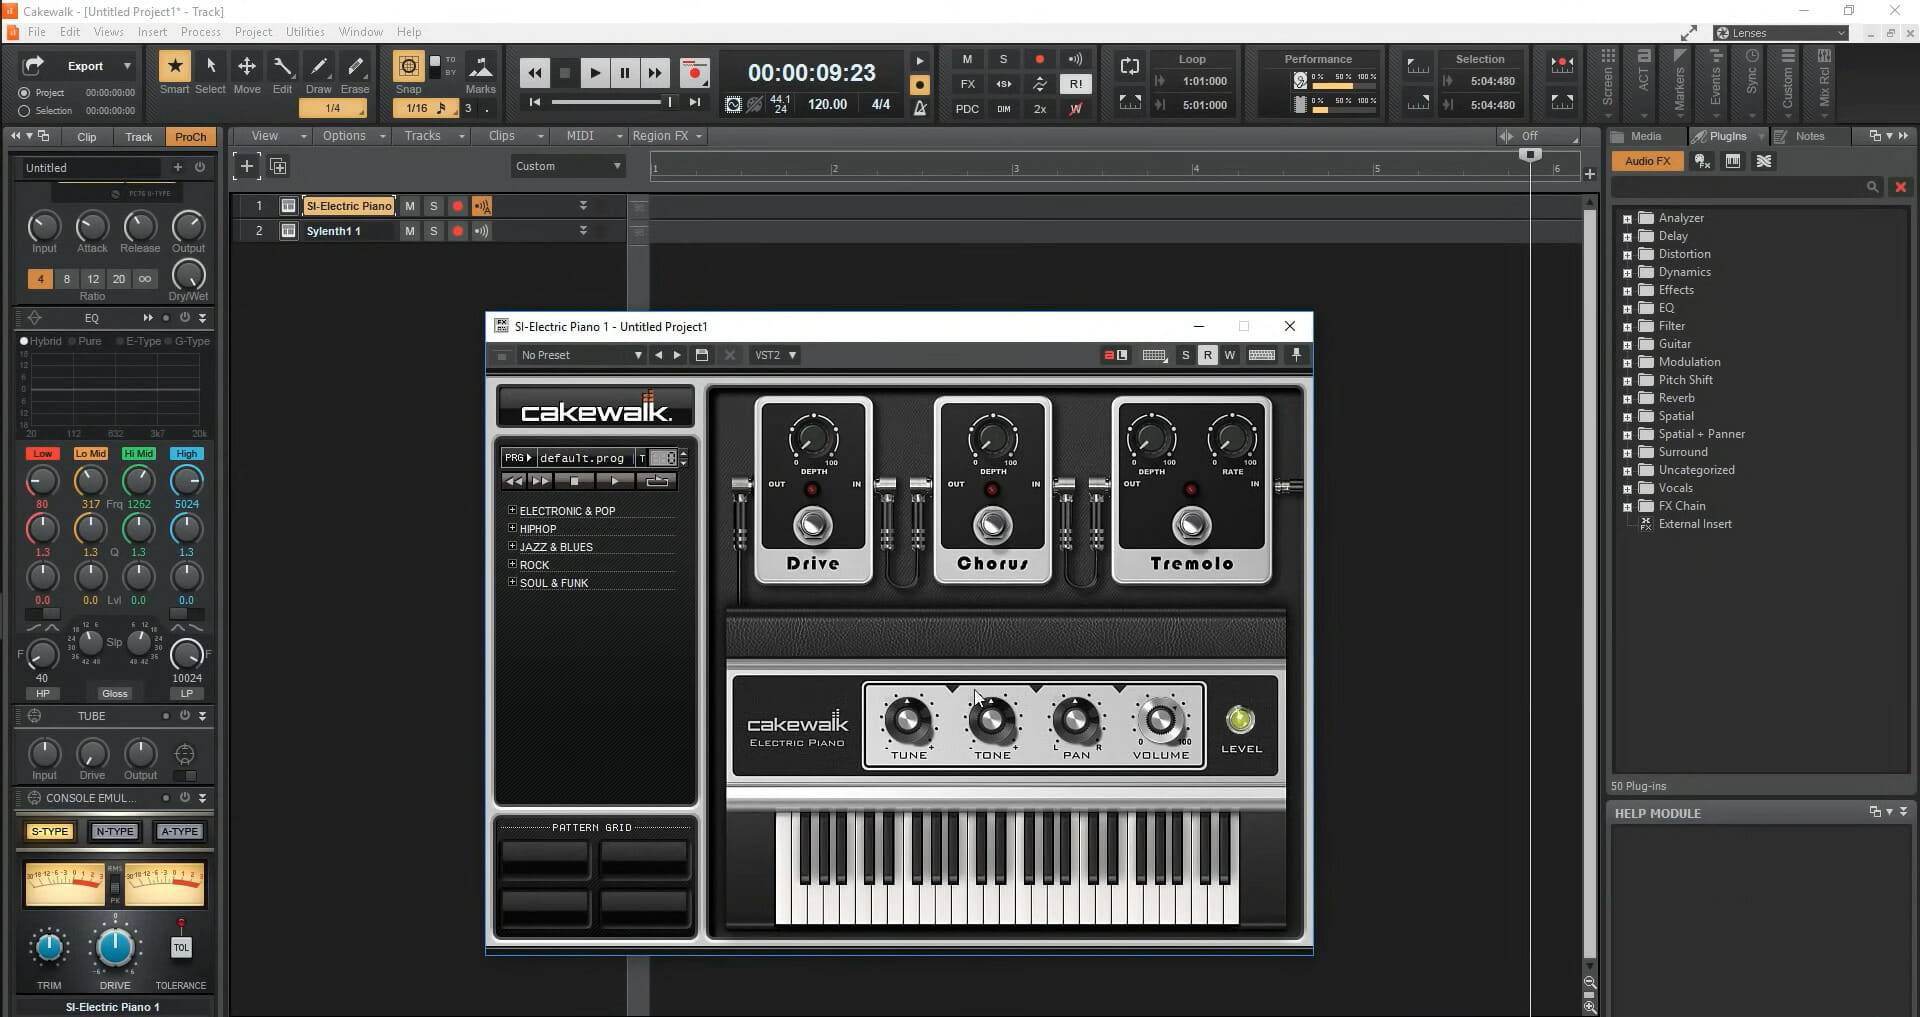Select the Erase tool

[x=355, y=67]
